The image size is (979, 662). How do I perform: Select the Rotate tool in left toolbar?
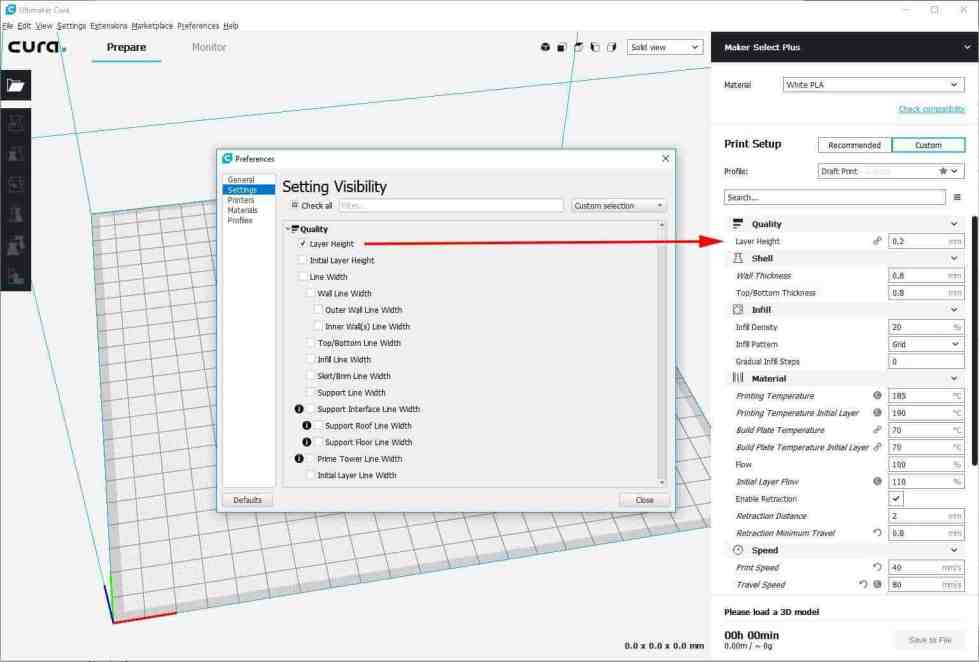(x=16, y=184)
